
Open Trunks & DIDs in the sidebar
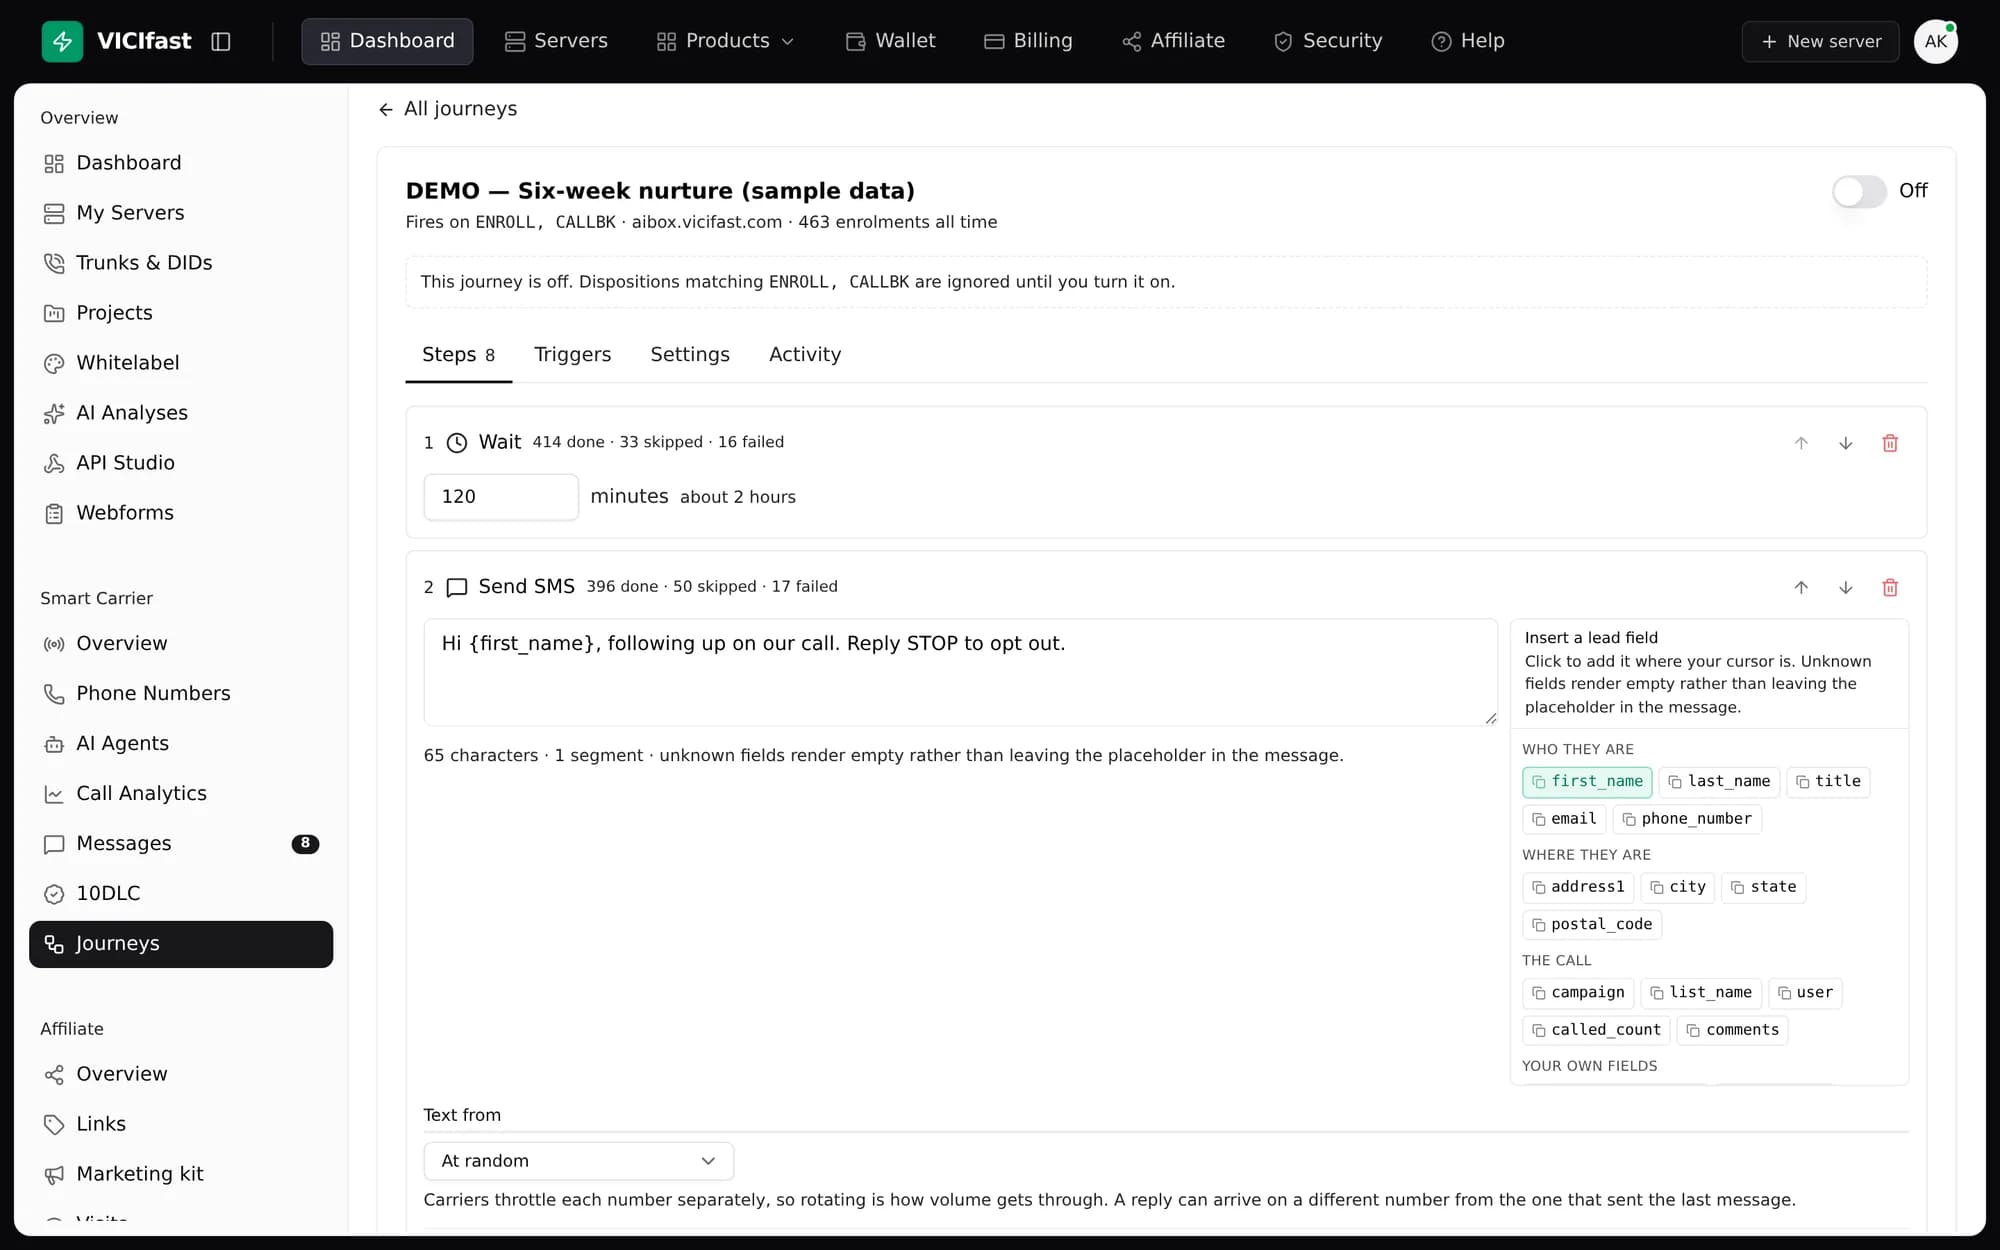(181, 263)
